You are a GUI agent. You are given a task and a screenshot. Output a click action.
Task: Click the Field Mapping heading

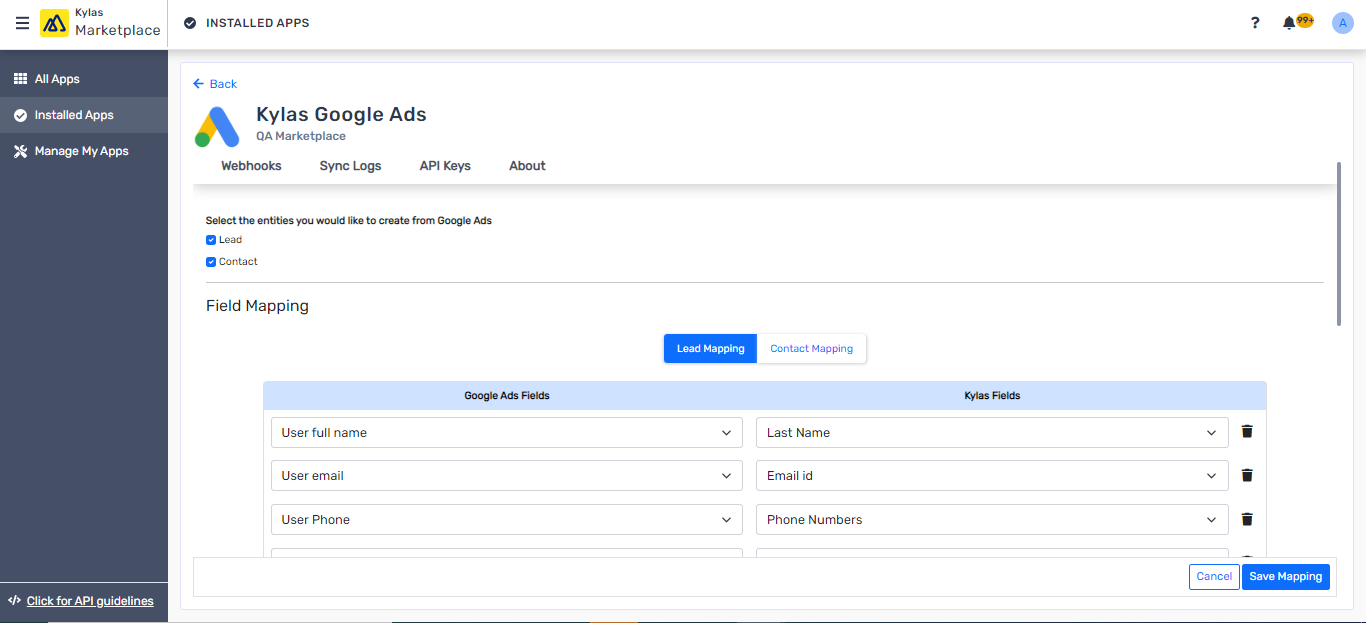point(257,306)
